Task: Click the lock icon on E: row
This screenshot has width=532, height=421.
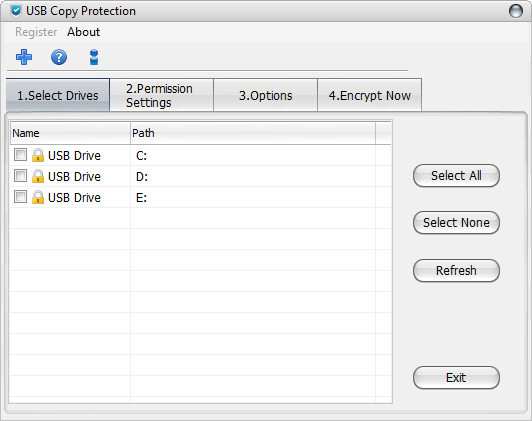Action: [x=38, y=197]
